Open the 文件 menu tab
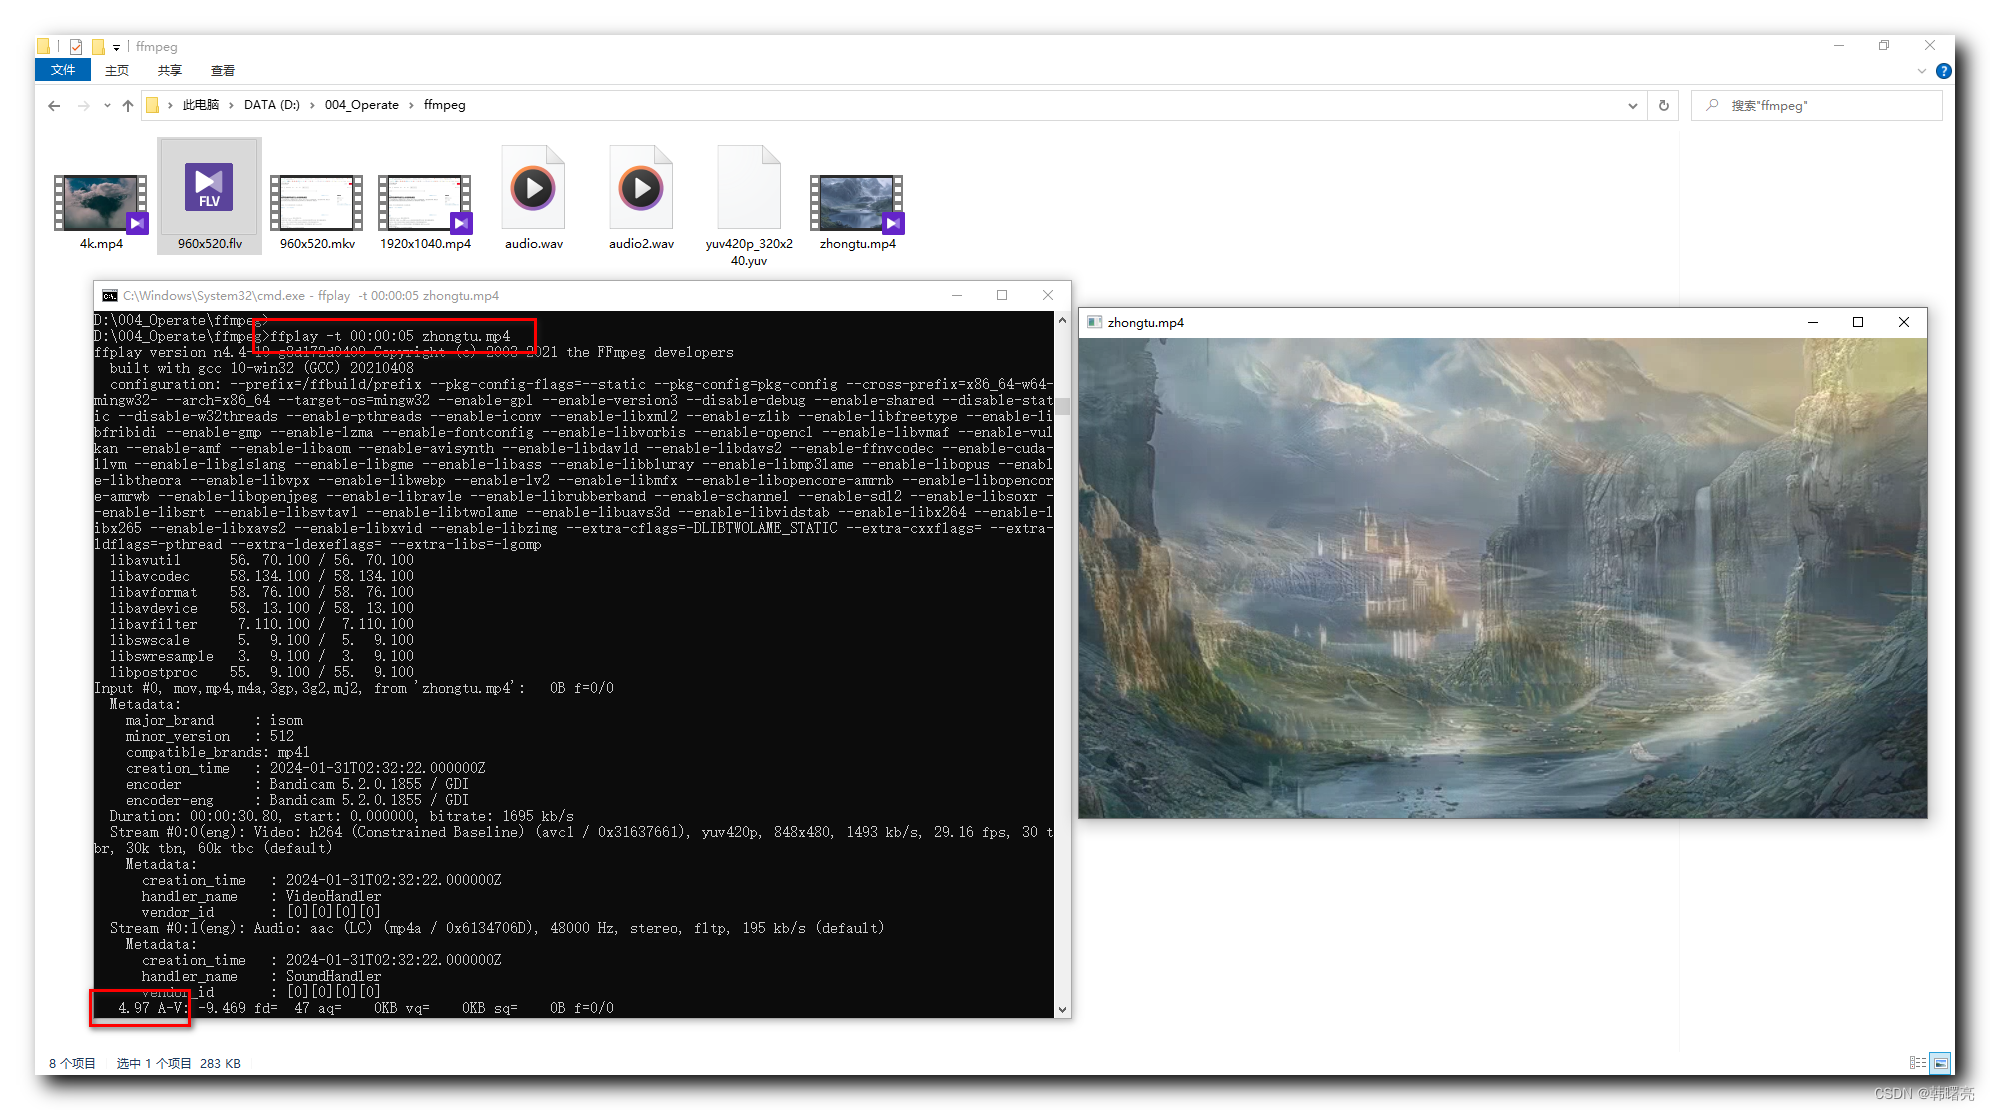The height and width of the screenshot is (1110, 1990). [x=62, y=70]
